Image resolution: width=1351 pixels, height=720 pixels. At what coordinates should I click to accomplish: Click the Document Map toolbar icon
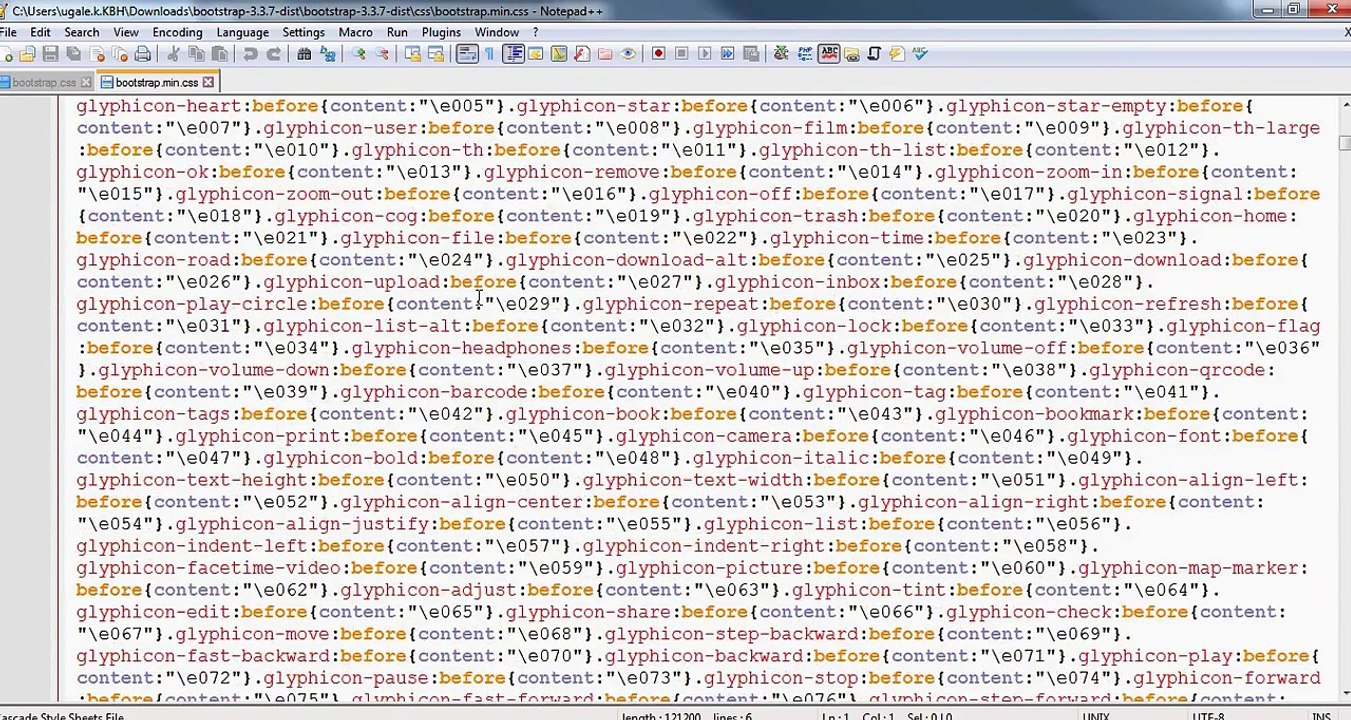click(x=558, y=54)
